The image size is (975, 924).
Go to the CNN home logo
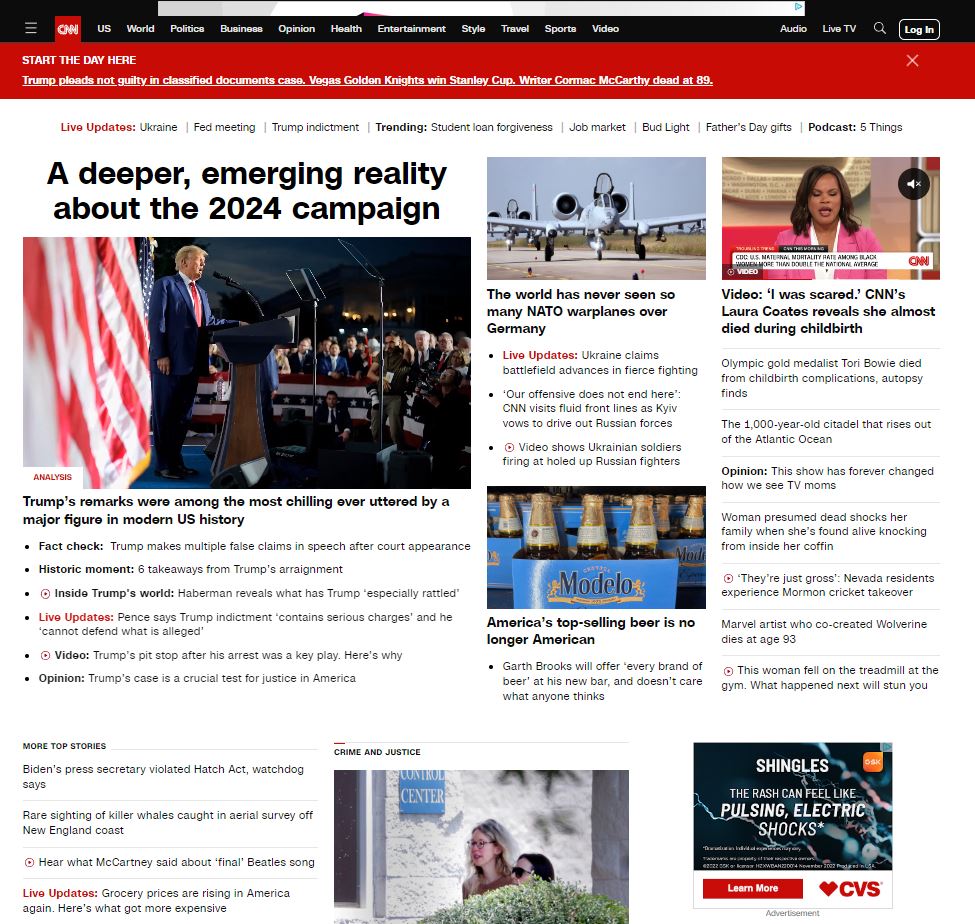(68, 29)
